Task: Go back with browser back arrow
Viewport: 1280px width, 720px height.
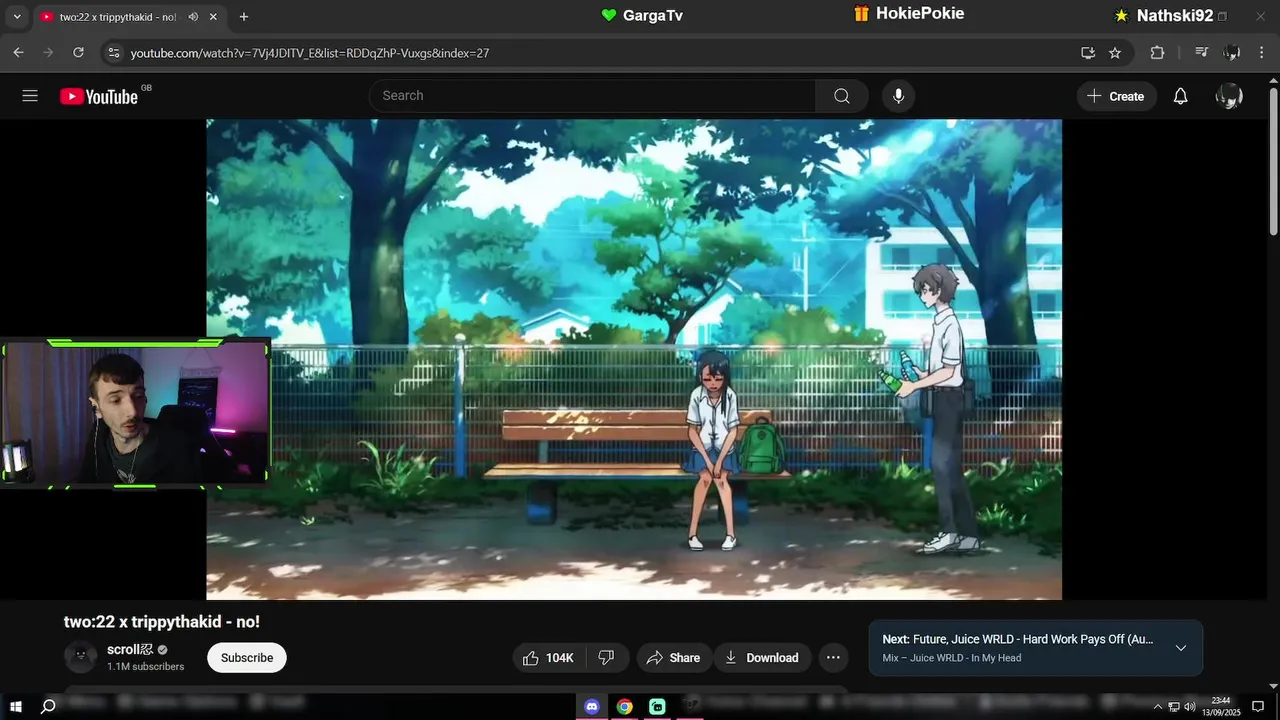Action: (18, 53)
